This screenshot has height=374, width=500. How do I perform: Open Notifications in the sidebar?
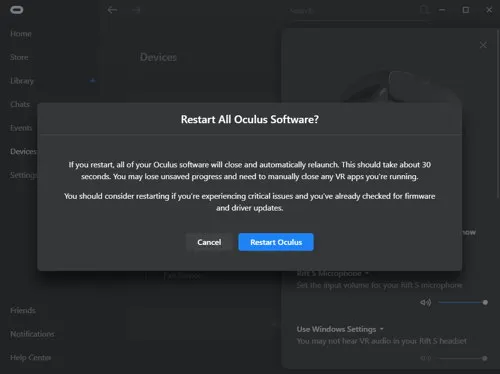click(x=32, y=334)
